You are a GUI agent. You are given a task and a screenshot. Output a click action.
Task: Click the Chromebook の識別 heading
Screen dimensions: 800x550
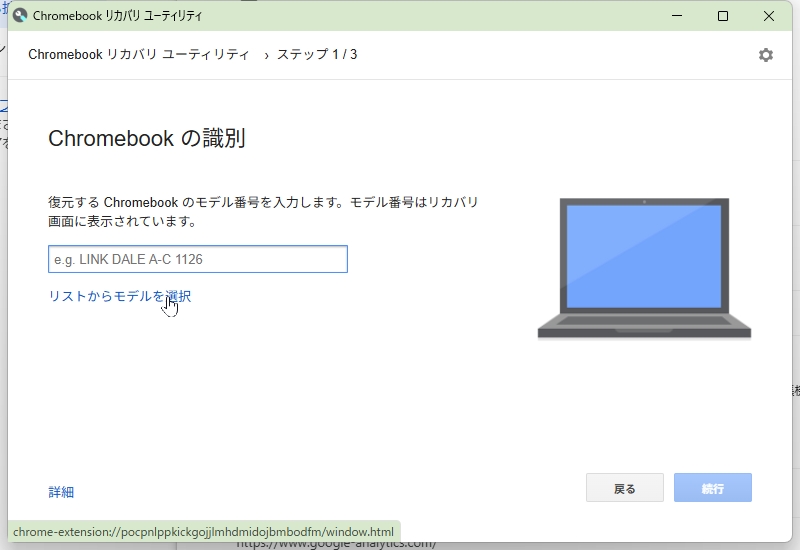tap(147, 138)
